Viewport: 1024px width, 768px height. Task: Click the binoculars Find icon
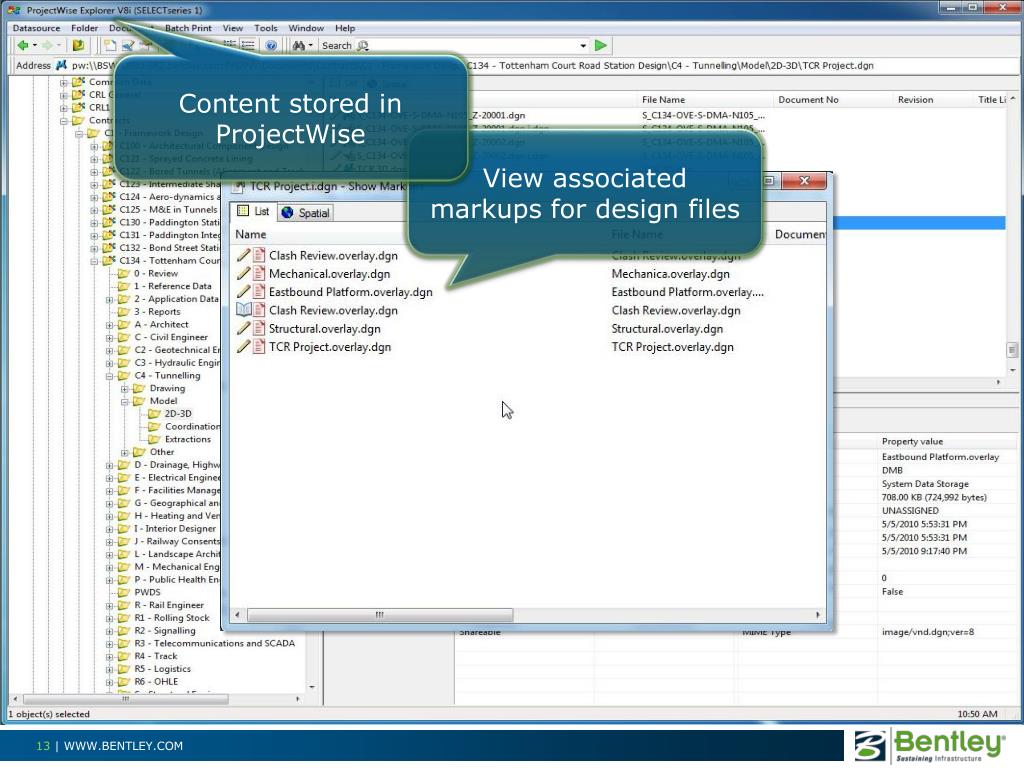298,45
